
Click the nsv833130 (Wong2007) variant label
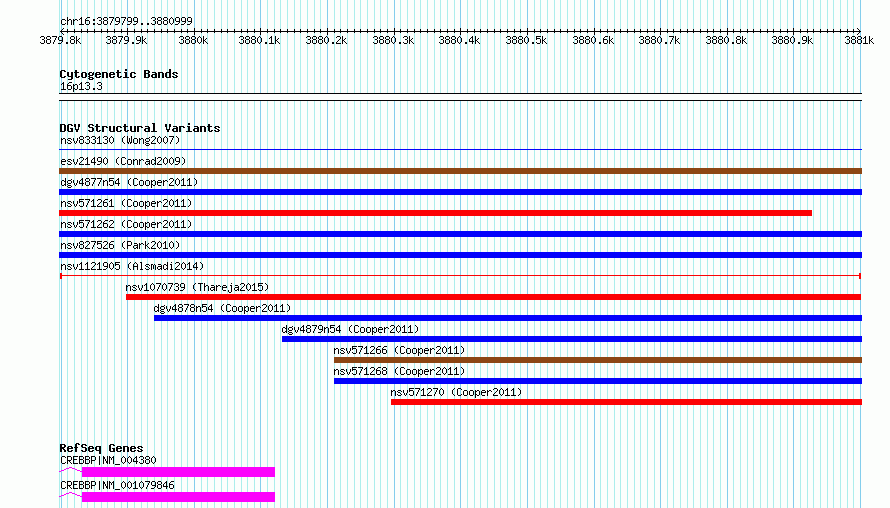click(120, 140)
